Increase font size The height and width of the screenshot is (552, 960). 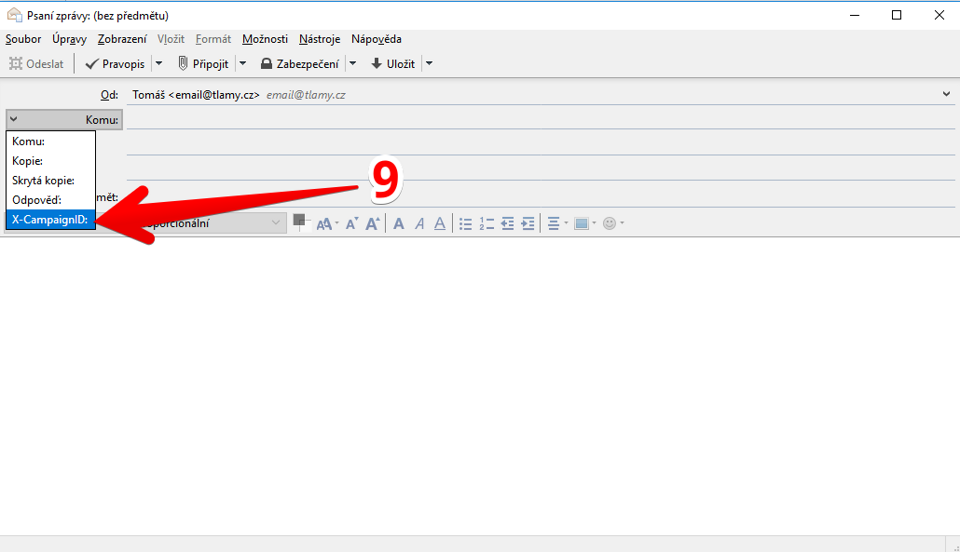372,224
